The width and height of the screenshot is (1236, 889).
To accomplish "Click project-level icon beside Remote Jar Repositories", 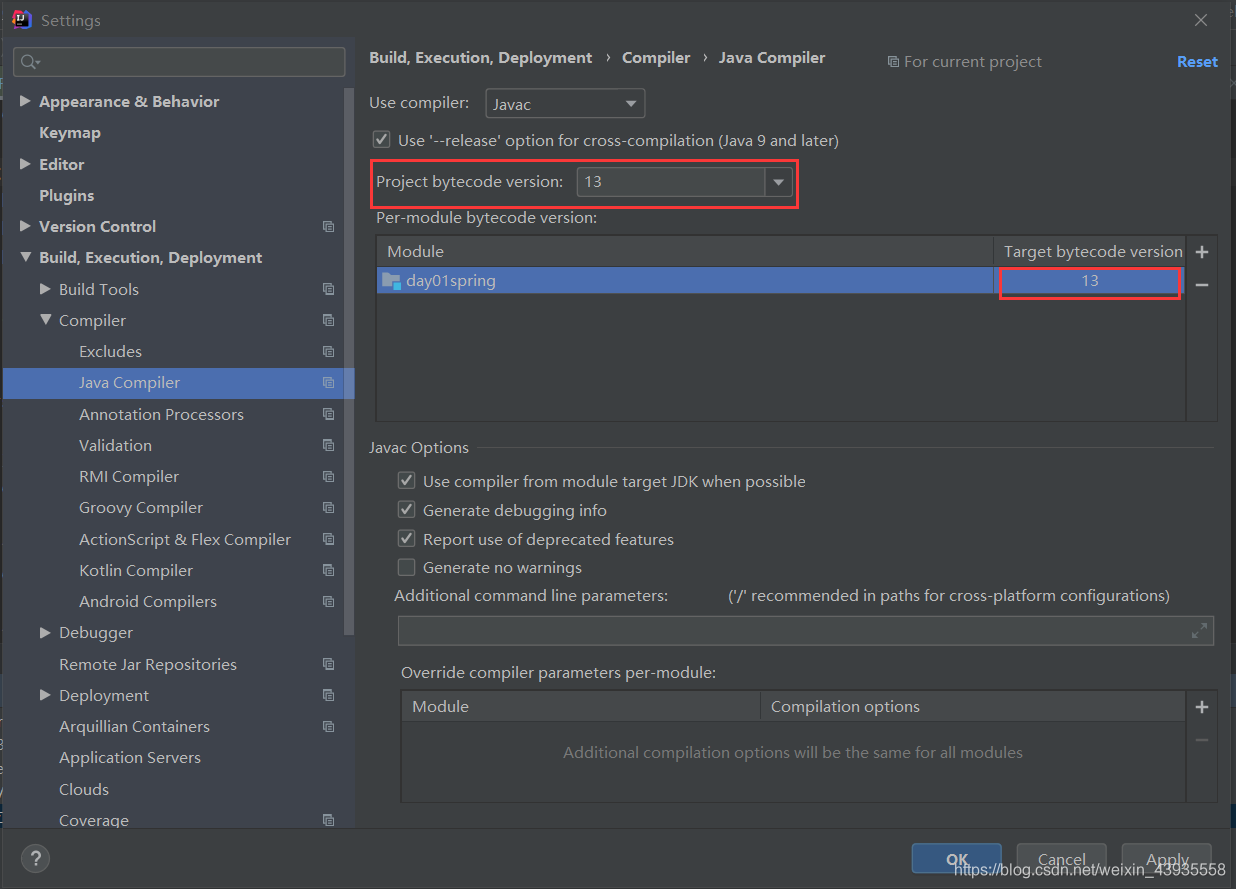I will point(328,664).
